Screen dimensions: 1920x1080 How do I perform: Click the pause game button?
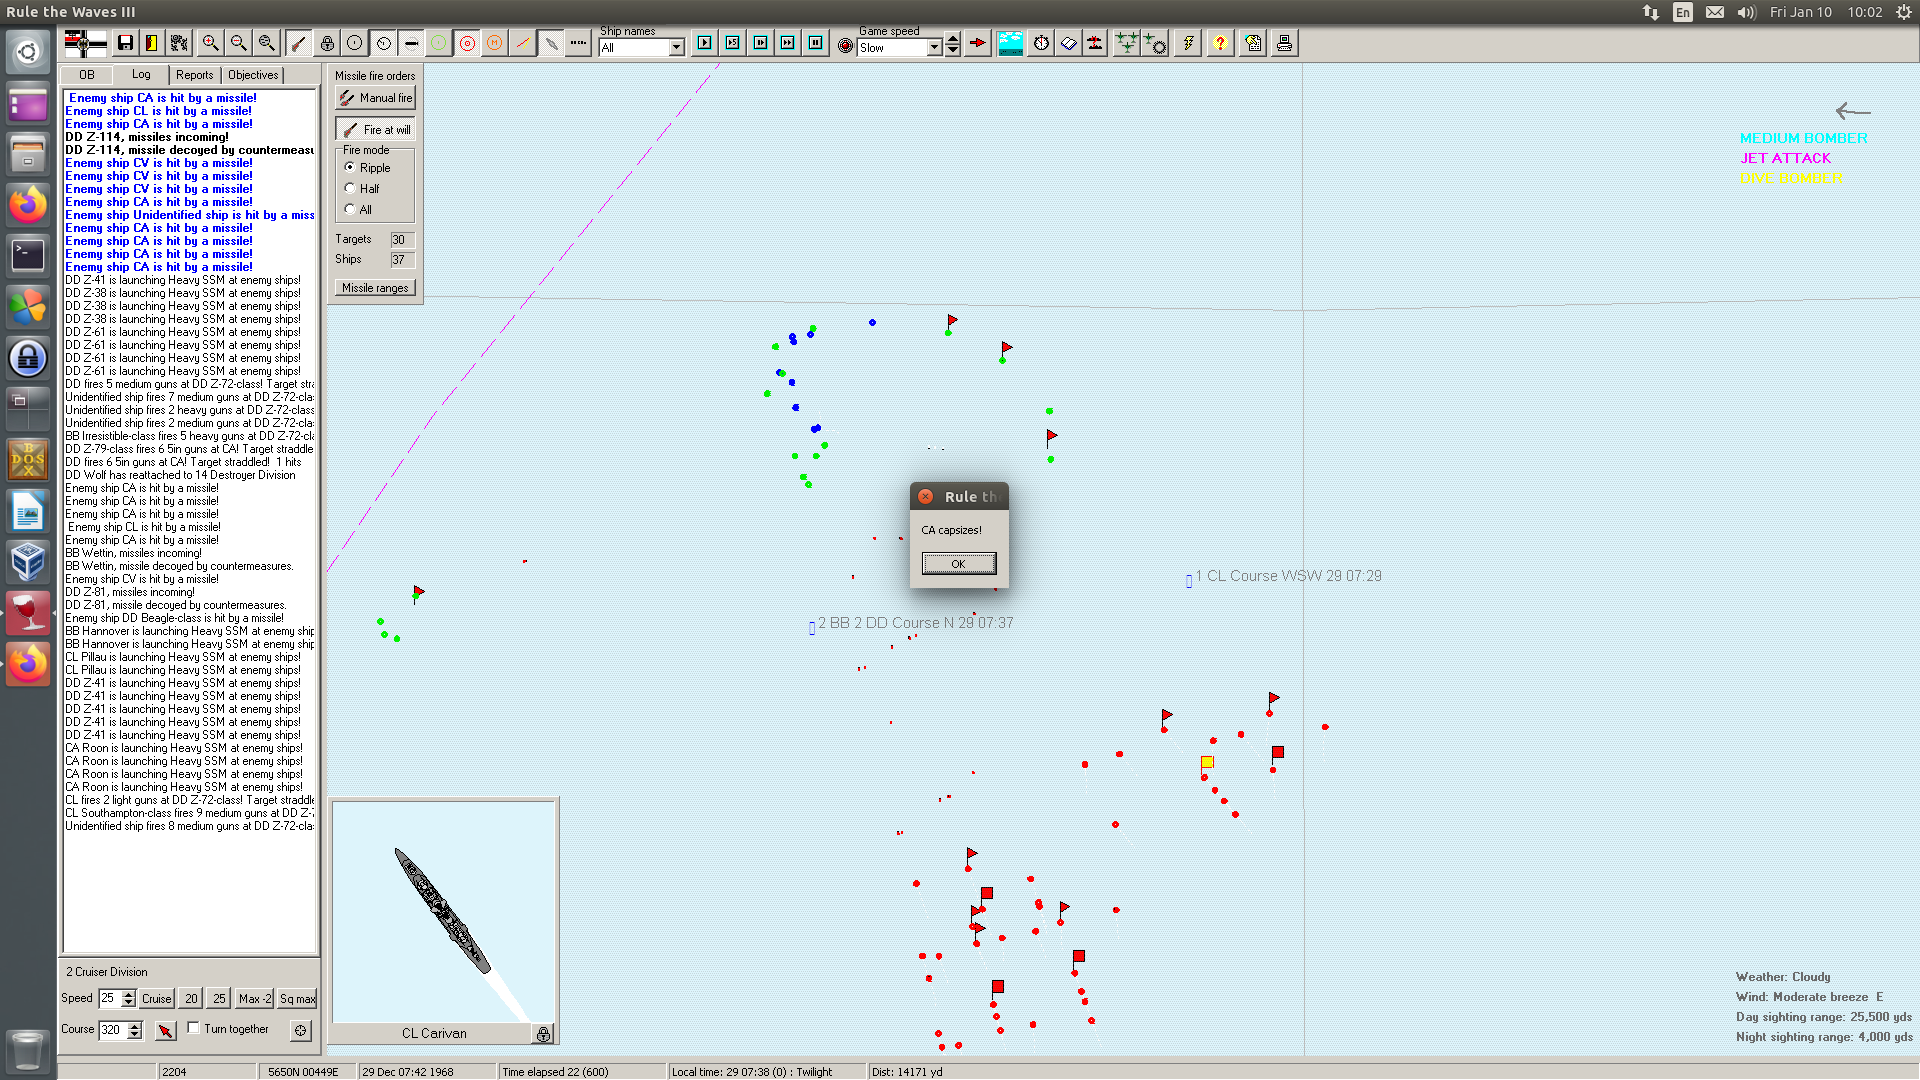pyautogui.click(x=815, y=43)
